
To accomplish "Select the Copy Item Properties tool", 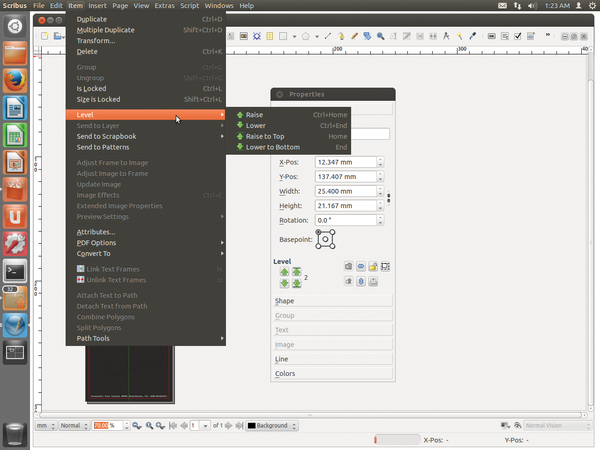I will (x=460, y=36).
